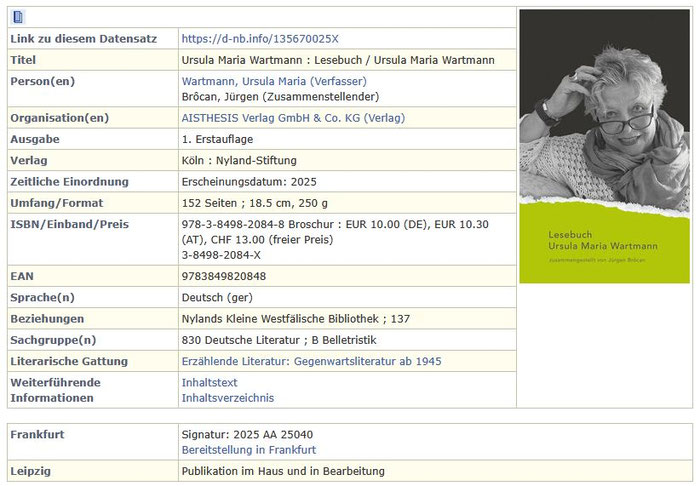Image resolution: width=700 pixels, height=486 pixels.
Task: Click the language value Deutsch (ger)
Action: coord(217,297)
